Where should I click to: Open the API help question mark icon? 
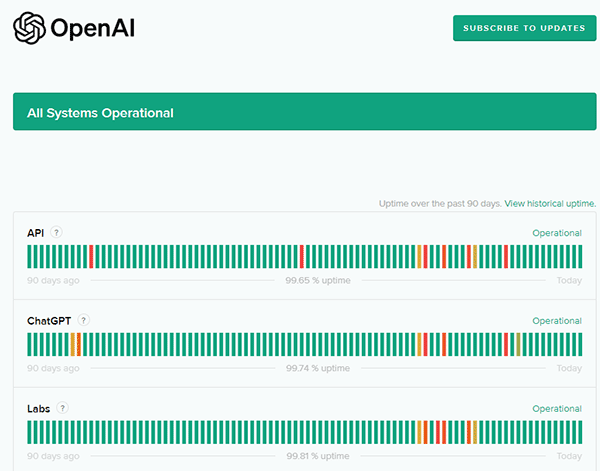tap(56, 232)
